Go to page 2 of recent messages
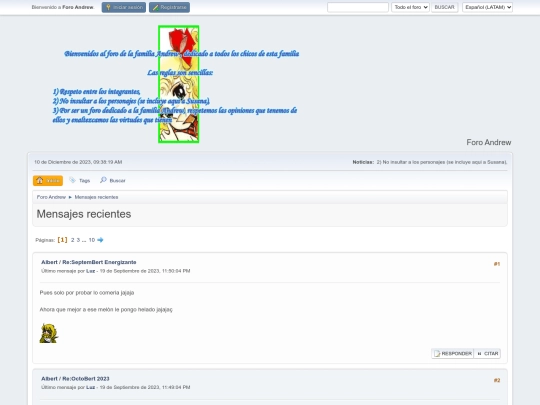The image size is (540, 405). 73,240
